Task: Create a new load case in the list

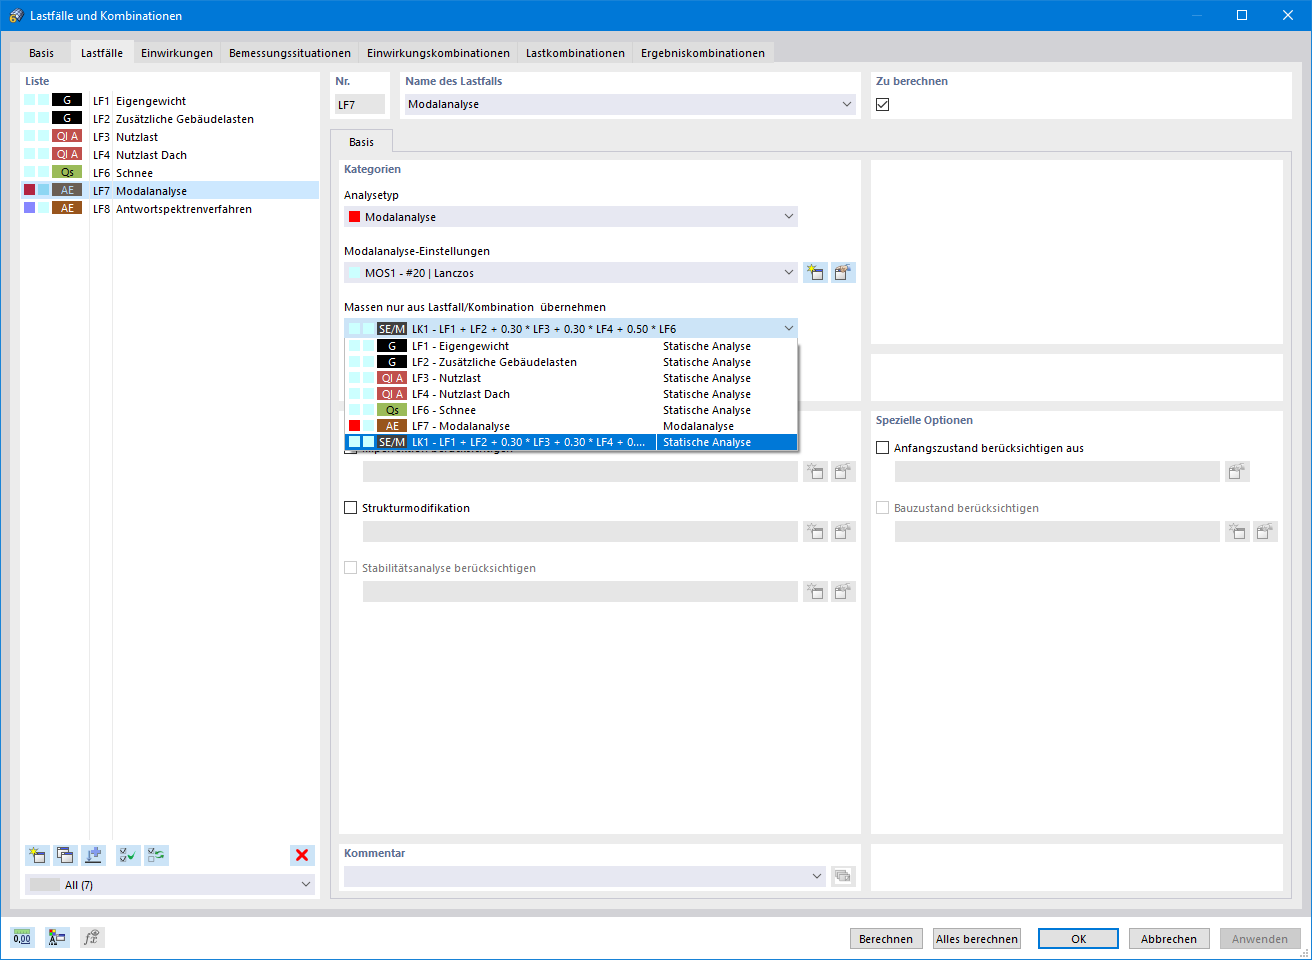Action: point(37,855)
